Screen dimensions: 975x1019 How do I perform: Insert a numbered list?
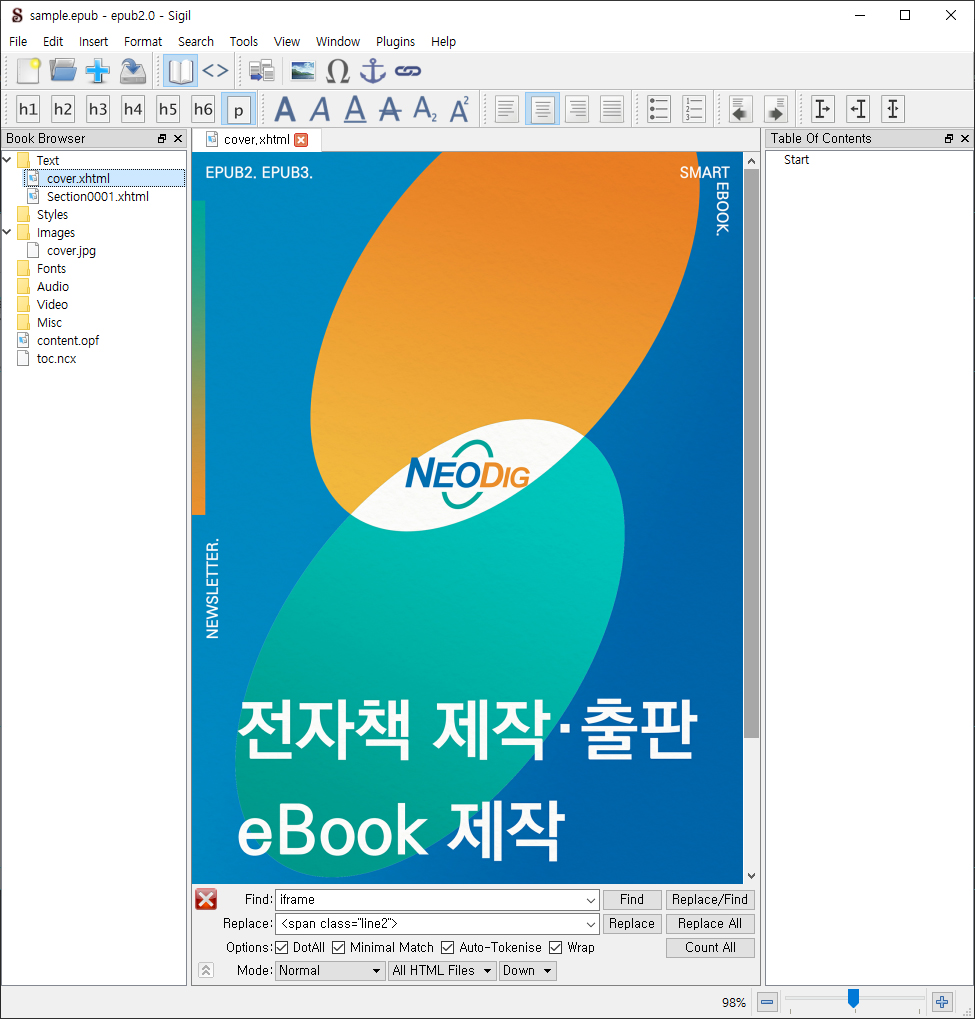(694, 109)
